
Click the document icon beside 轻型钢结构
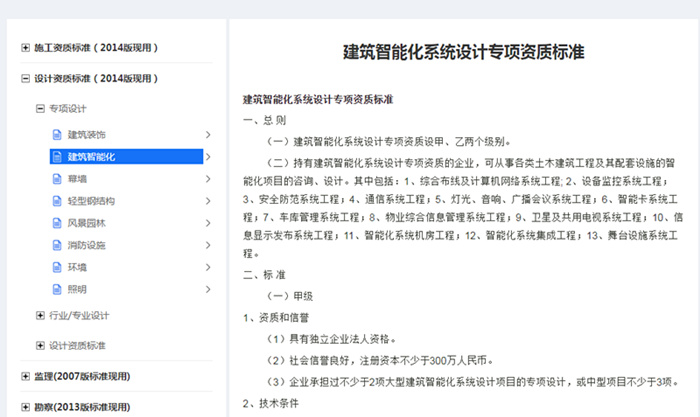click(x=57, y=201)
